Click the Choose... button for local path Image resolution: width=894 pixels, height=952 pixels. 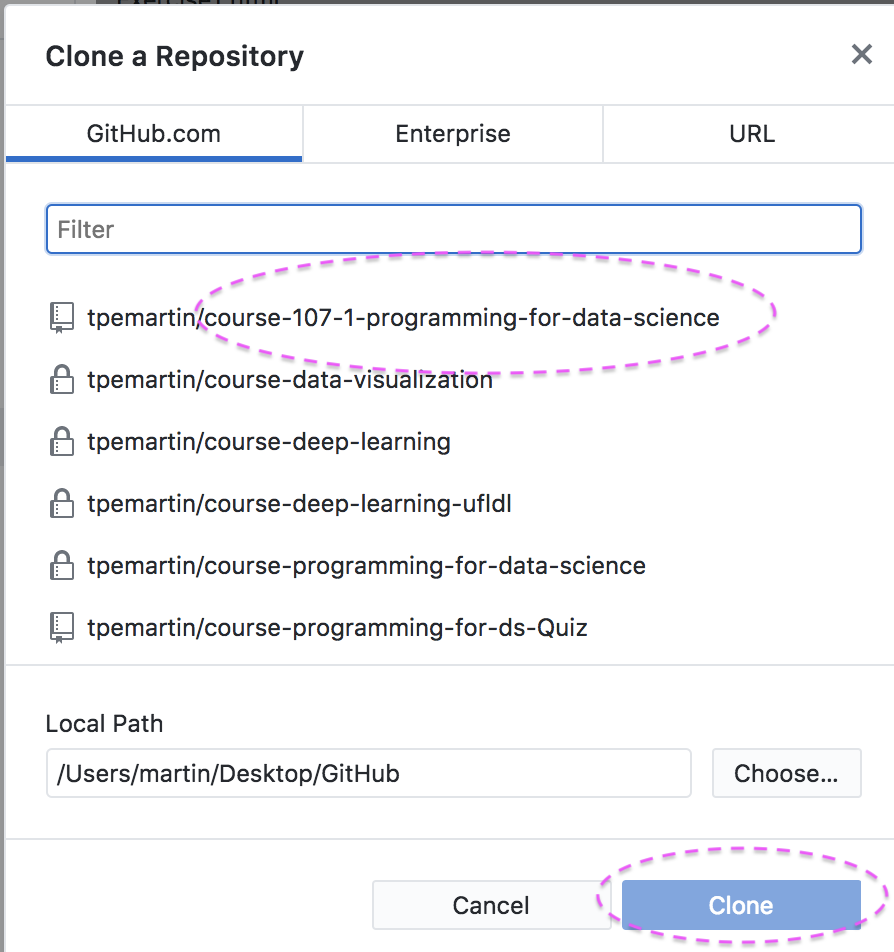point(787,773)
